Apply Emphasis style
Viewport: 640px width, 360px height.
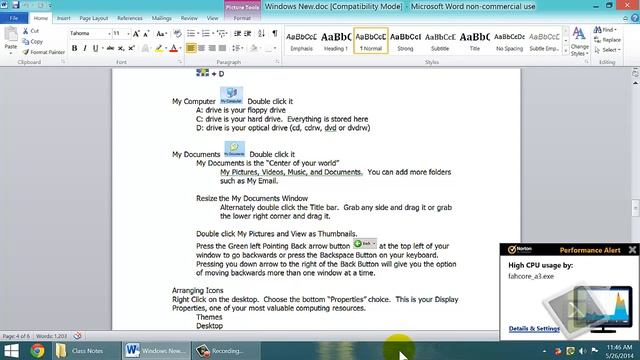[x=301, y=41]
